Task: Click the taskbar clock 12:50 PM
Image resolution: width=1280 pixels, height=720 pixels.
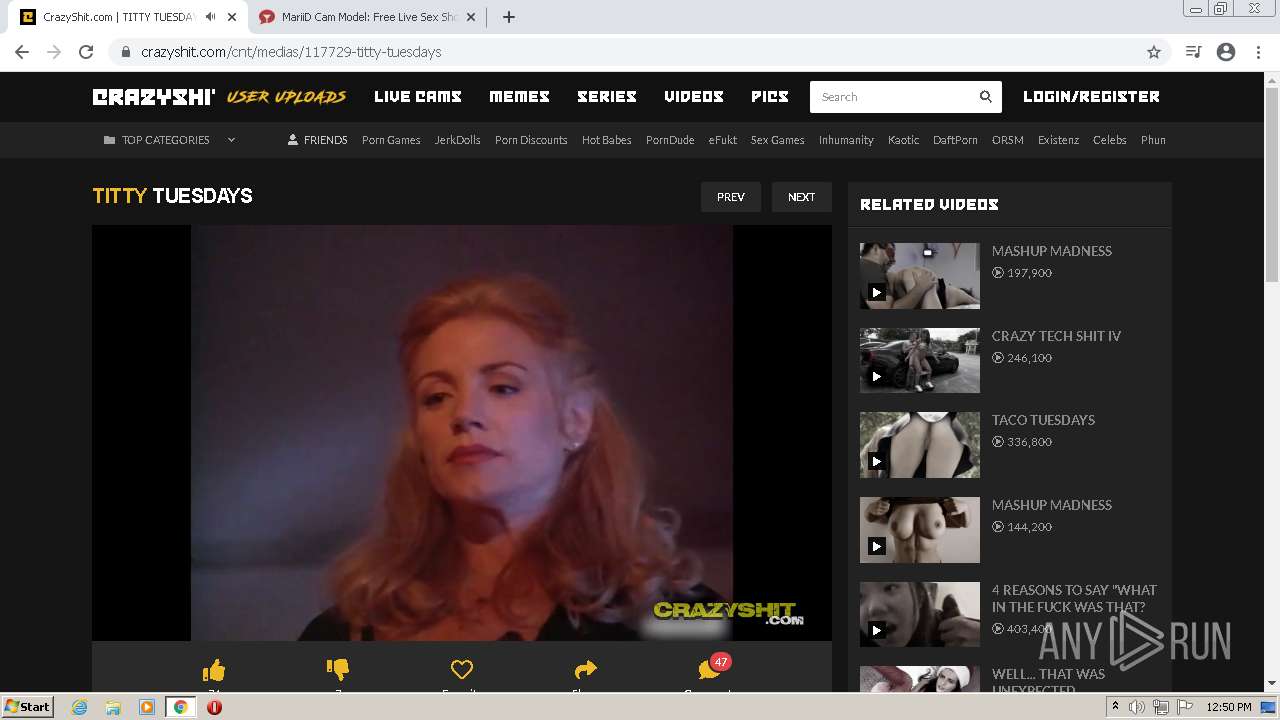Action: click(x=1229, y=707)
